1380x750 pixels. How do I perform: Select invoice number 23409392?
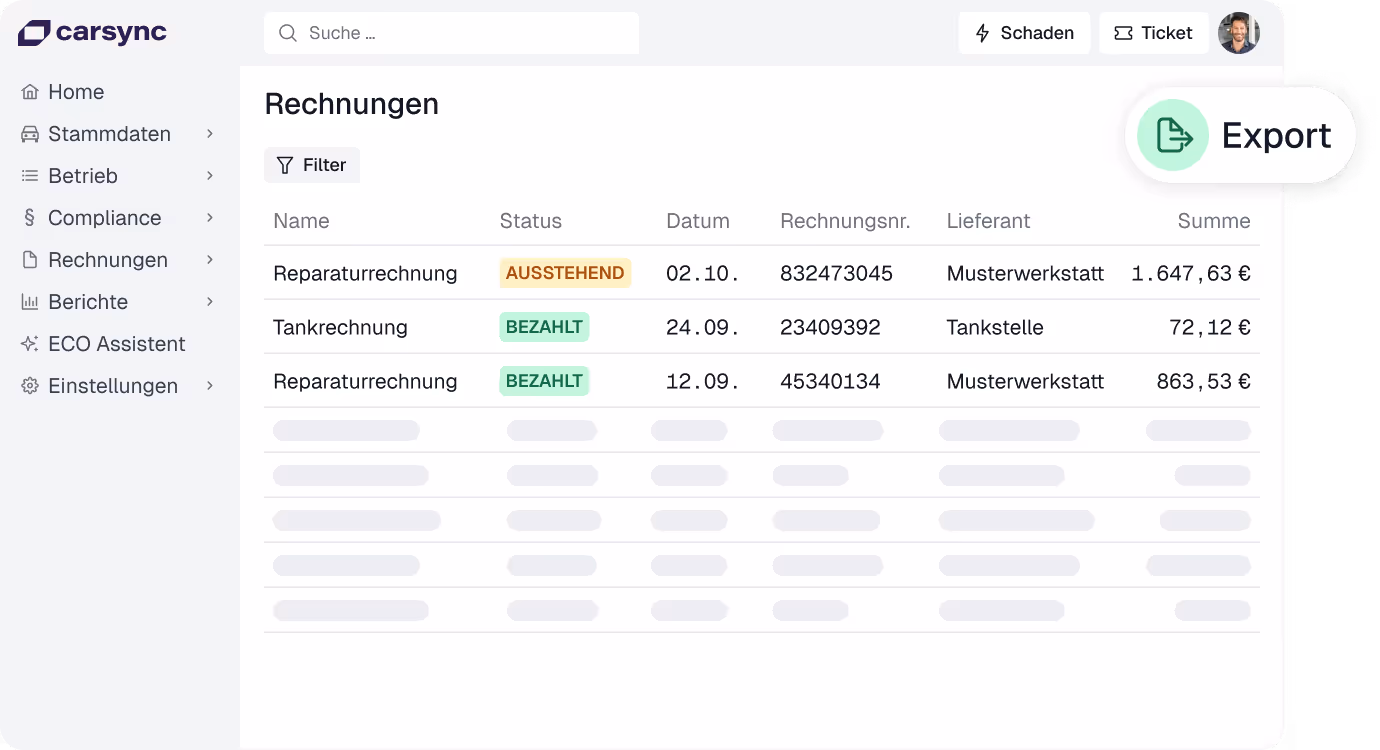830,327
